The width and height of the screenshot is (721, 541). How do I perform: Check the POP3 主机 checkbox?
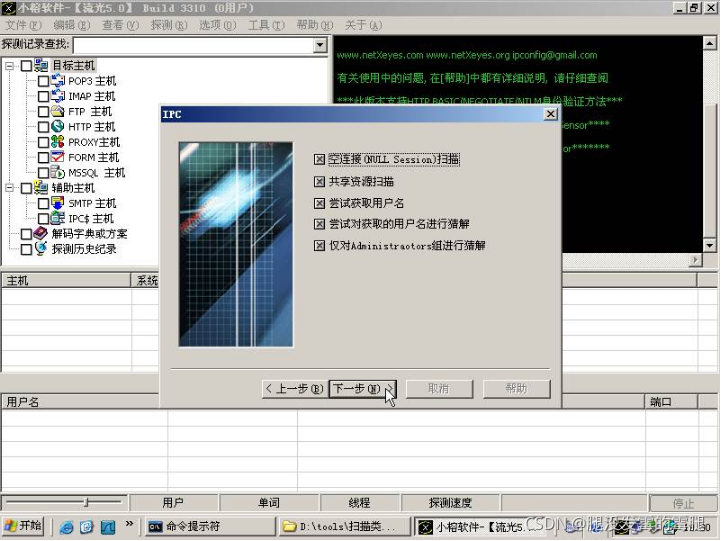tap(43, 81)
